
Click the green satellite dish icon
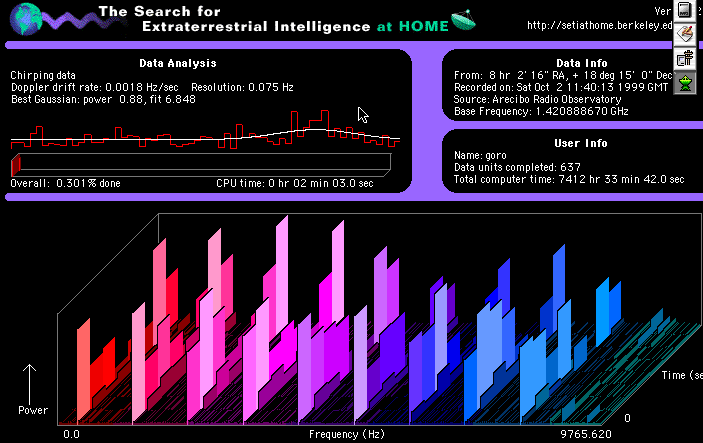463,18
